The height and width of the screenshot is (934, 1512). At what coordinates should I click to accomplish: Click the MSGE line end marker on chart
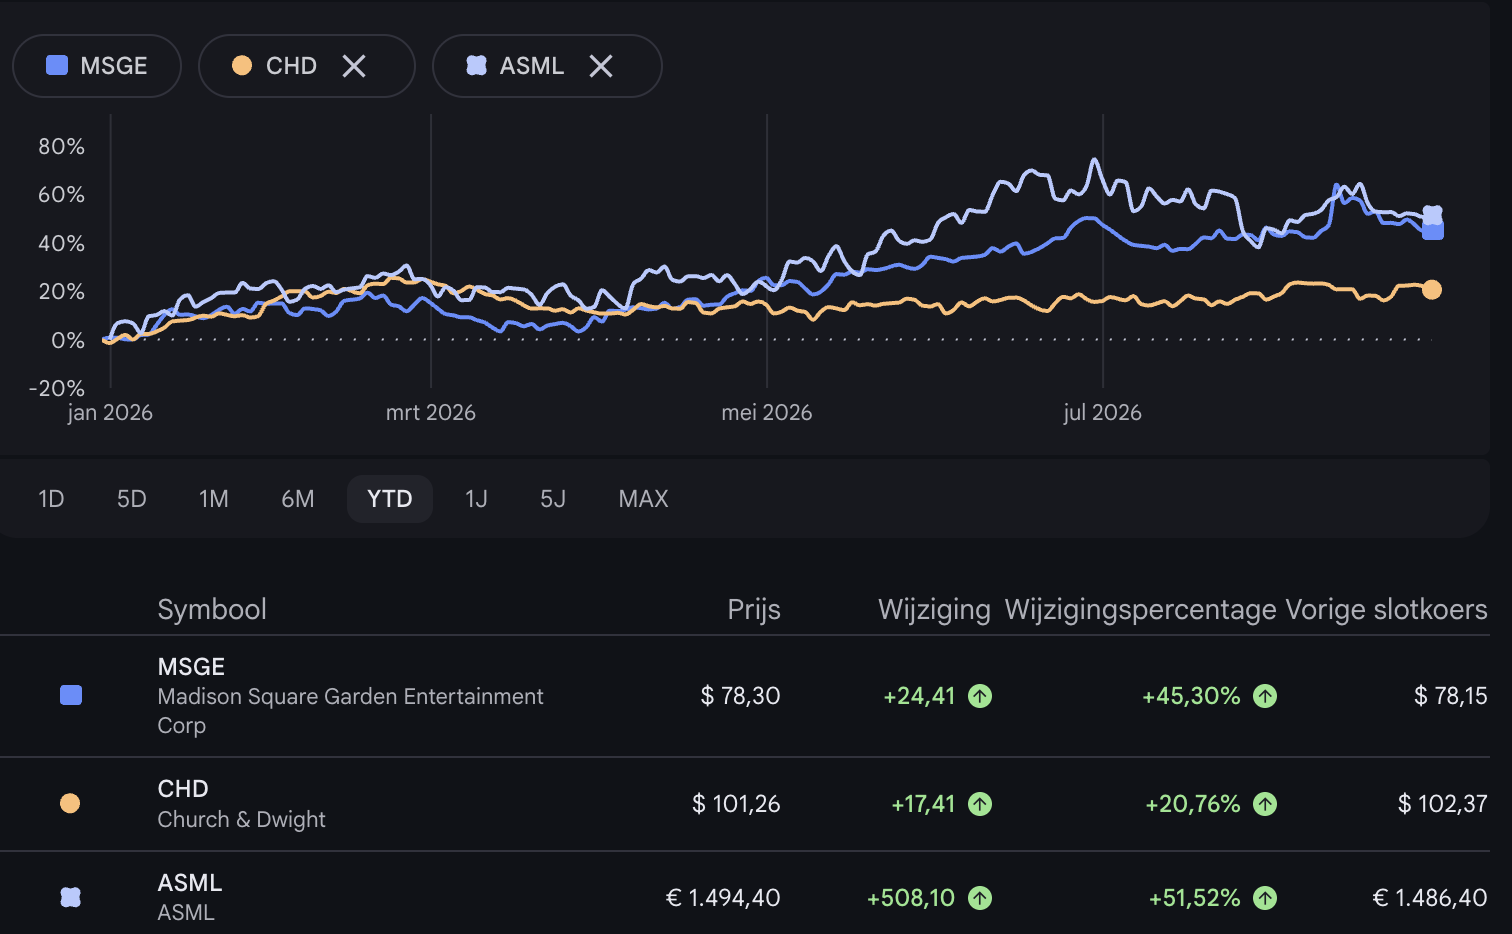(x=1433, y=231)
